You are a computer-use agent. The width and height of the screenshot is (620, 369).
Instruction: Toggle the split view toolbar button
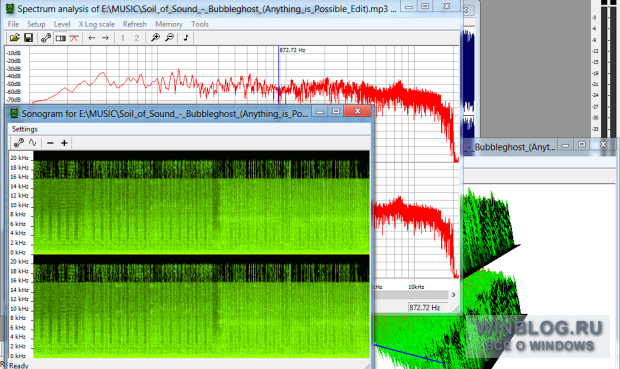tap(60, 38)
